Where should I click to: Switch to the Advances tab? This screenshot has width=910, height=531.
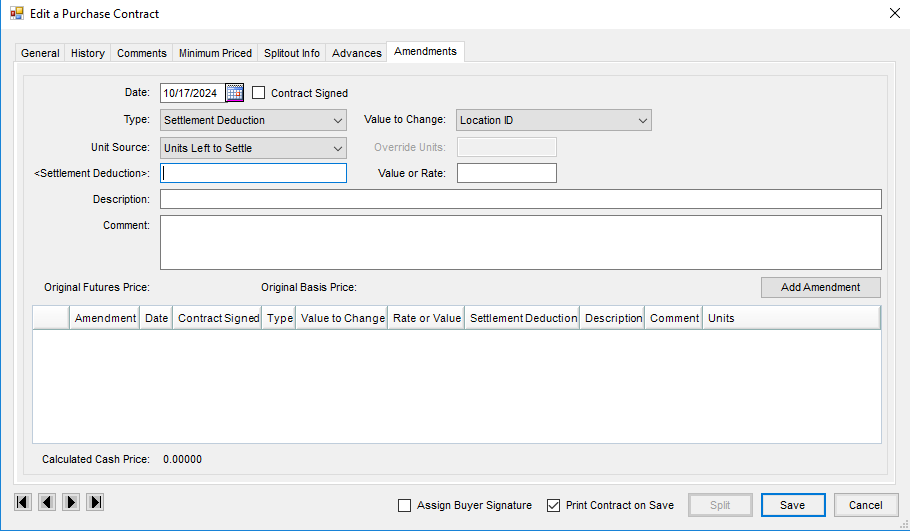click(x=356, y=53)
